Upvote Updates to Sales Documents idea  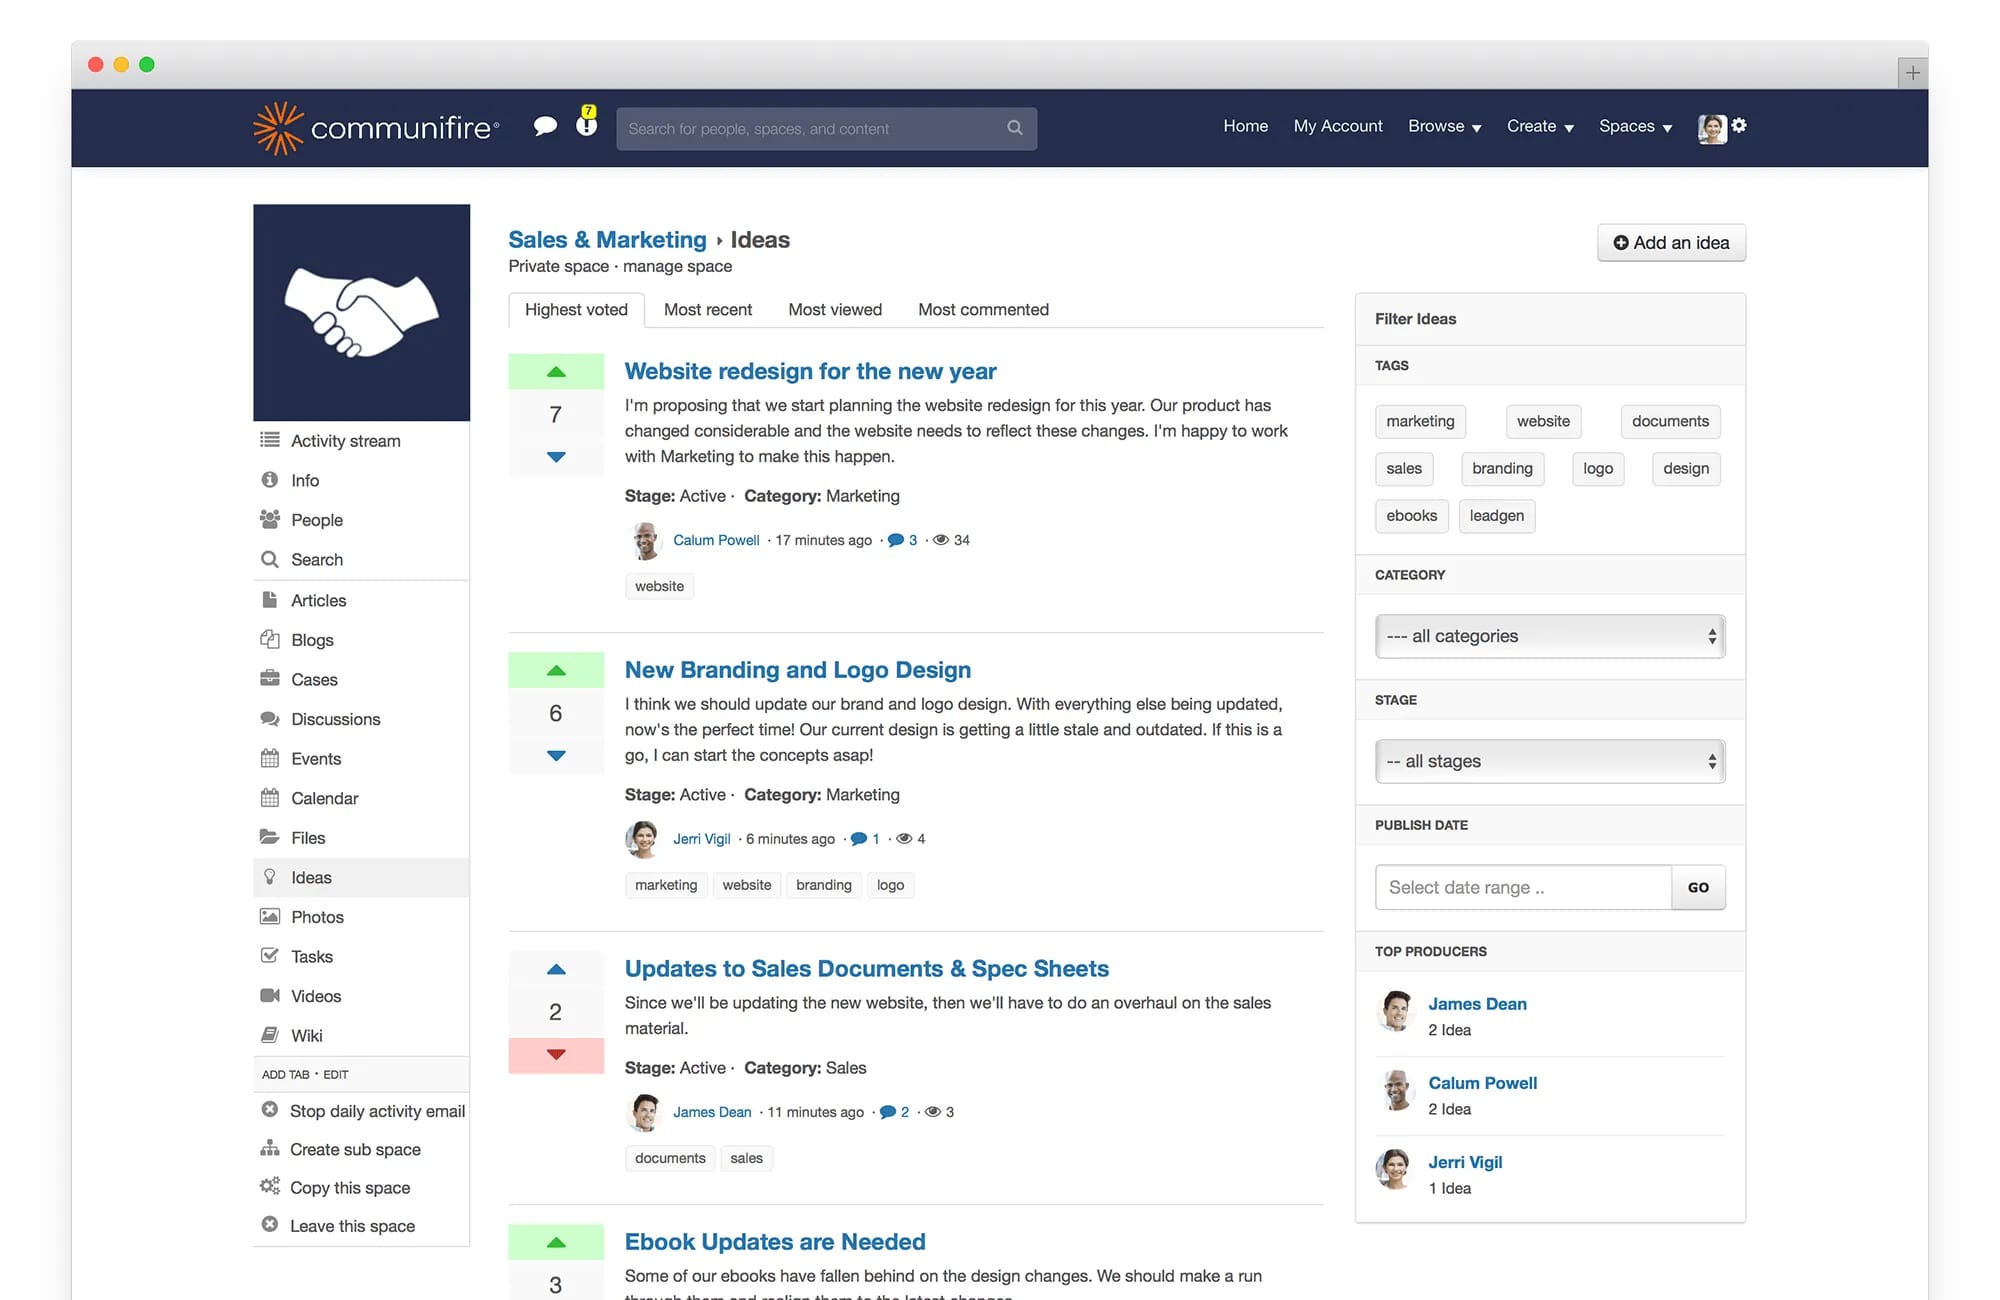[x=556, y=970]
